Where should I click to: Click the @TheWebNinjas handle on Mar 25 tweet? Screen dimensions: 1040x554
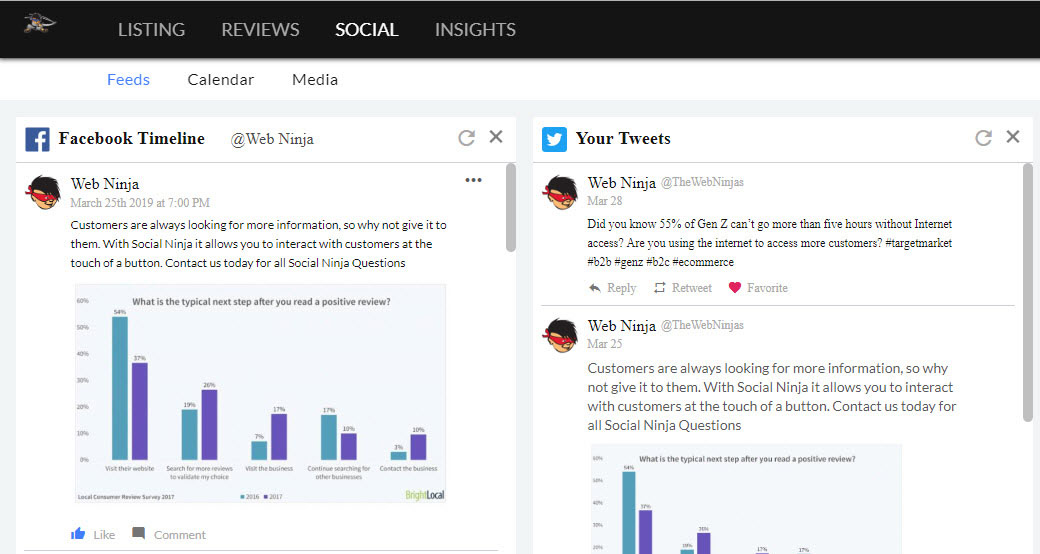point(702,325)
